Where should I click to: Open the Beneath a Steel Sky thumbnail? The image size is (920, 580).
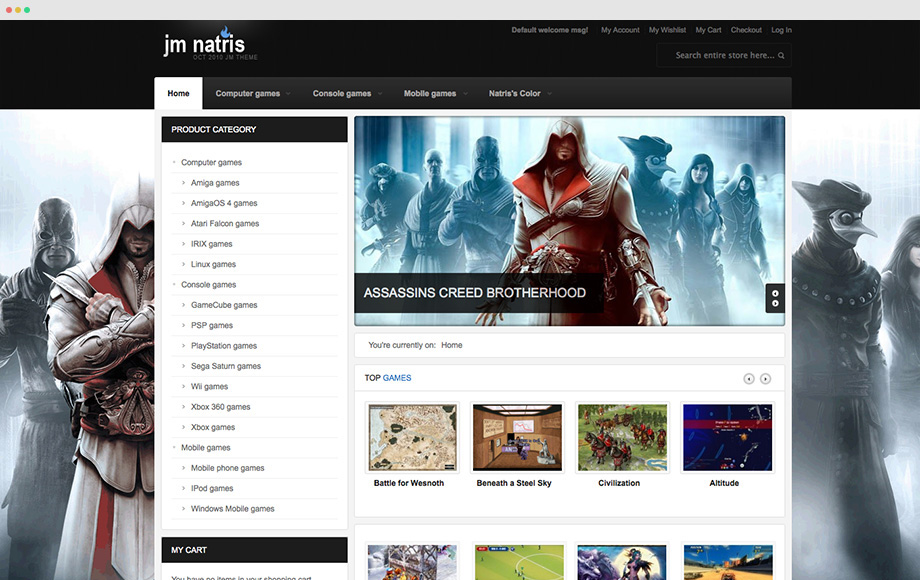tap(517, 437)
